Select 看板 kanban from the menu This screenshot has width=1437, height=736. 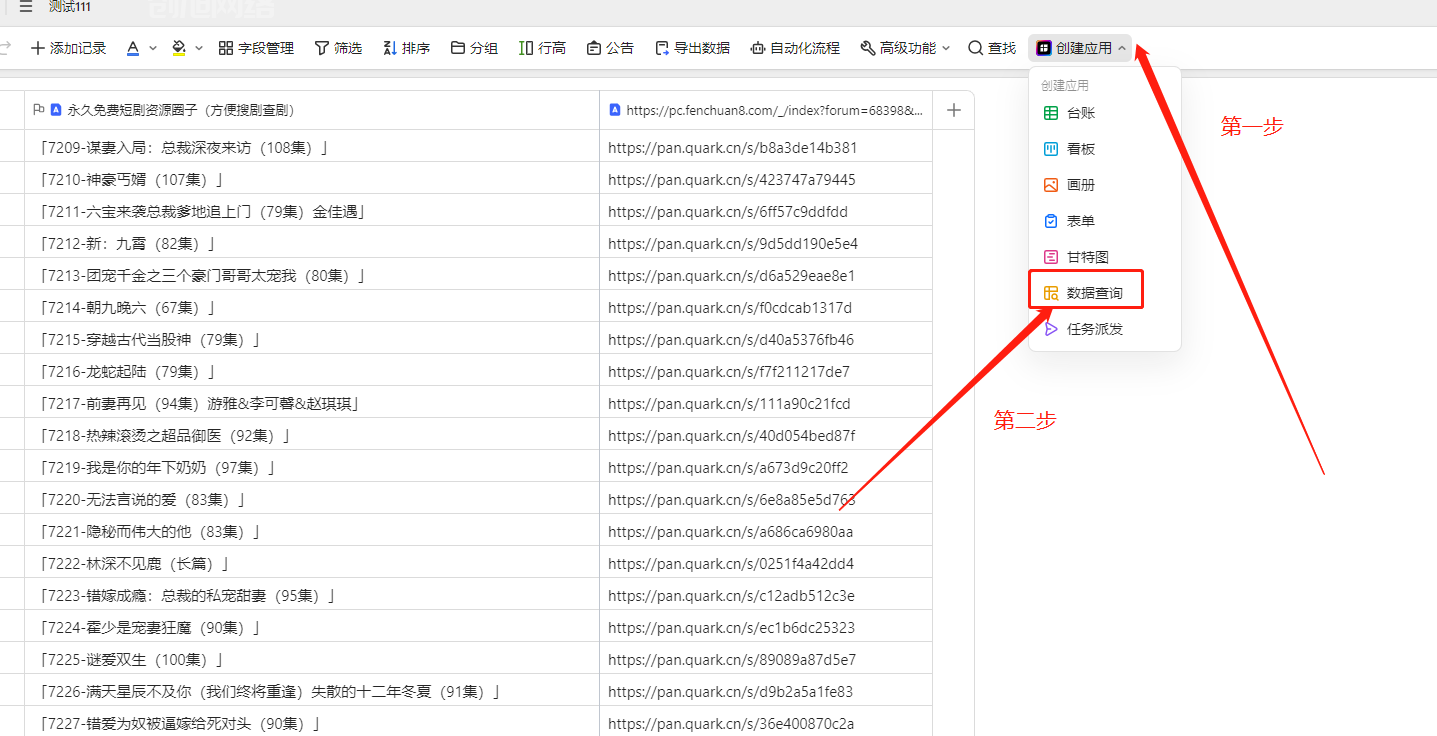click(1105, 149)
